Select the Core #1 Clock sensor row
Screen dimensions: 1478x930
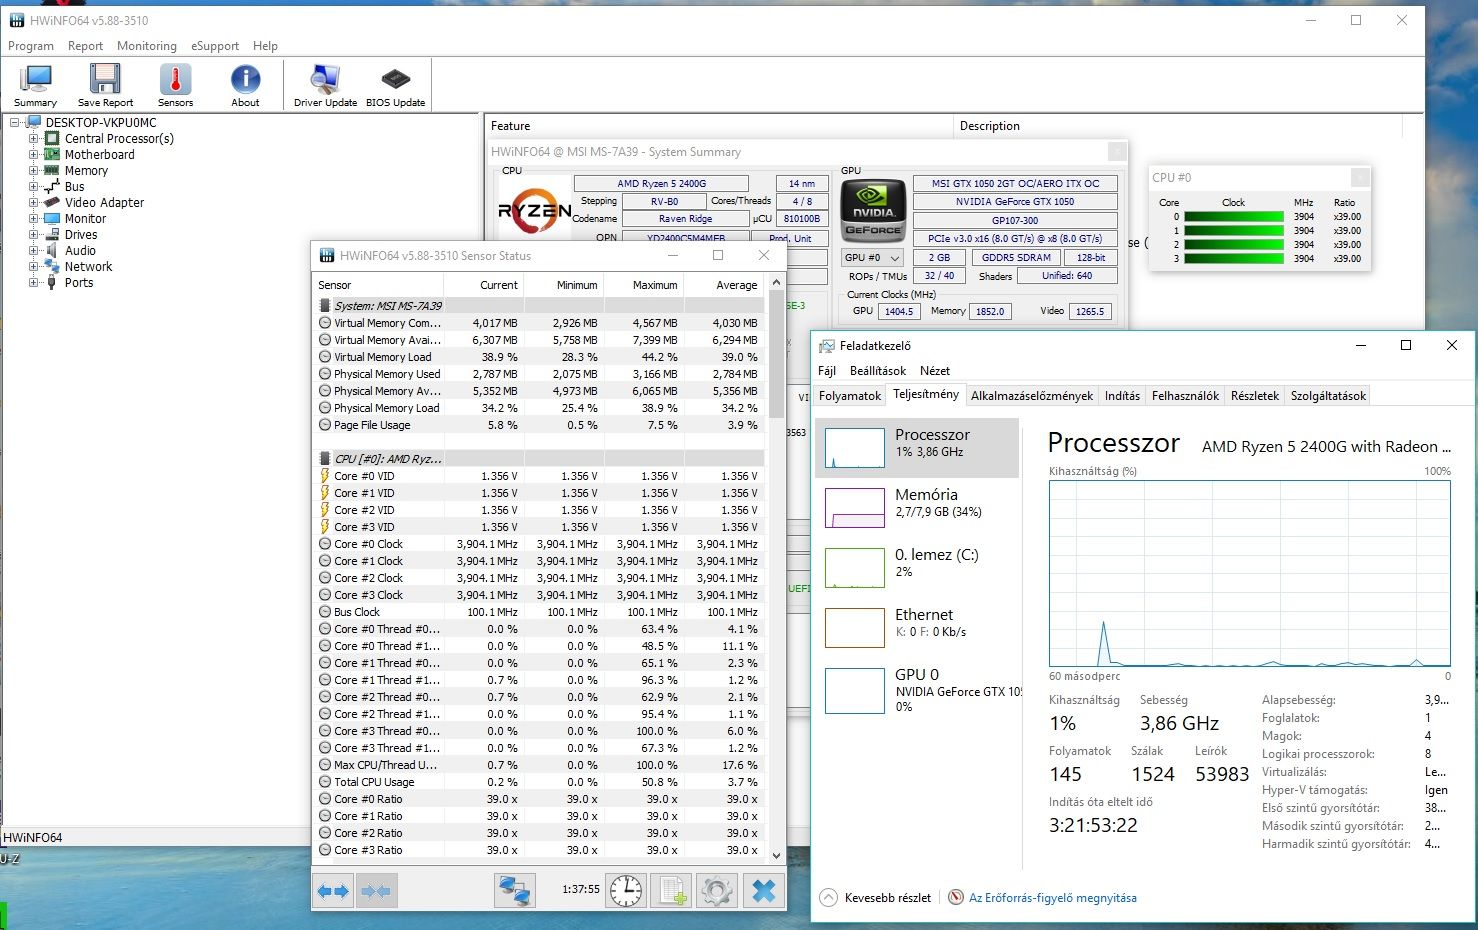(540, 561)
